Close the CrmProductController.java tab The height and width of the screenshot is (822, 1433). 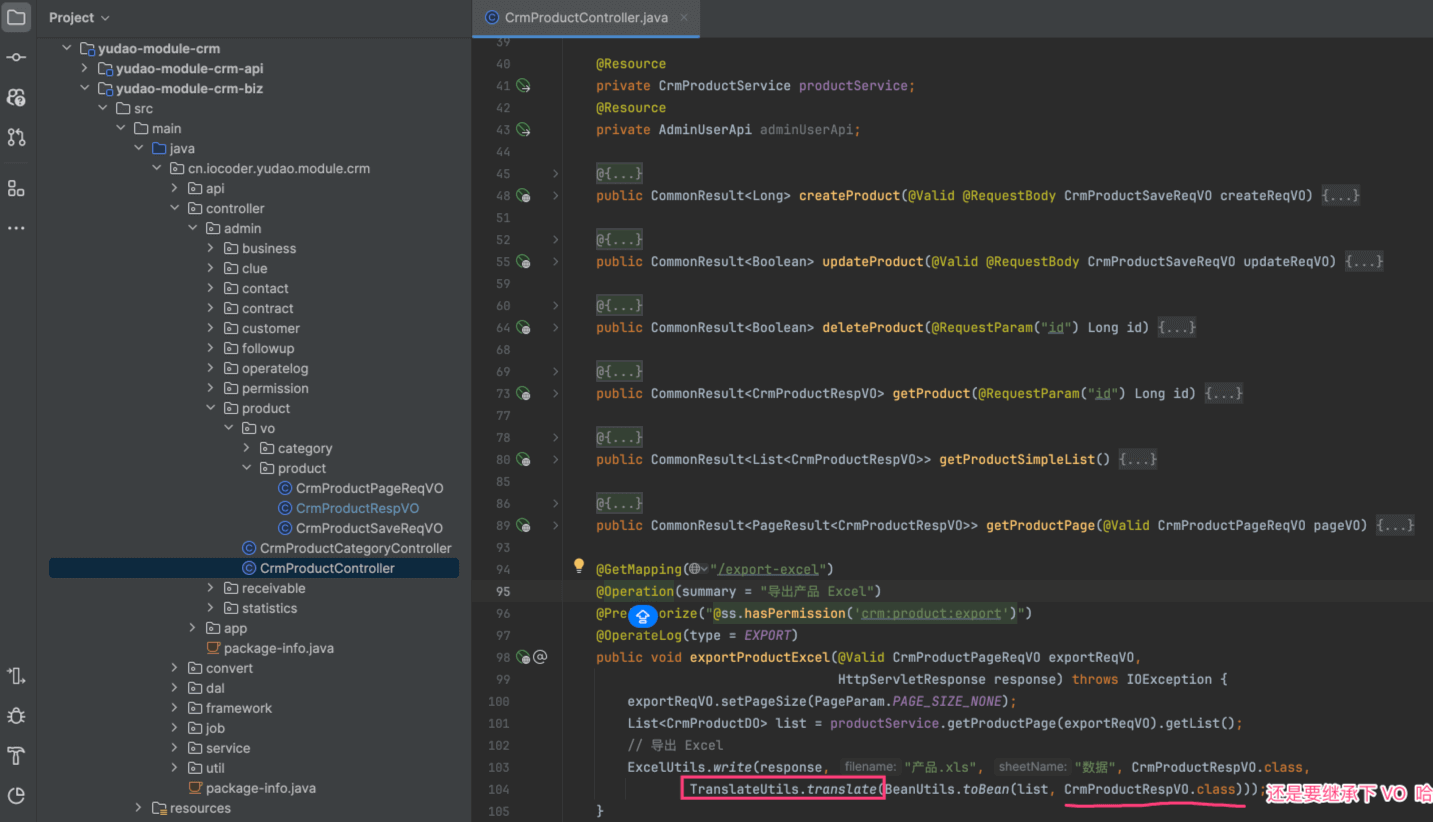point(684,18)
